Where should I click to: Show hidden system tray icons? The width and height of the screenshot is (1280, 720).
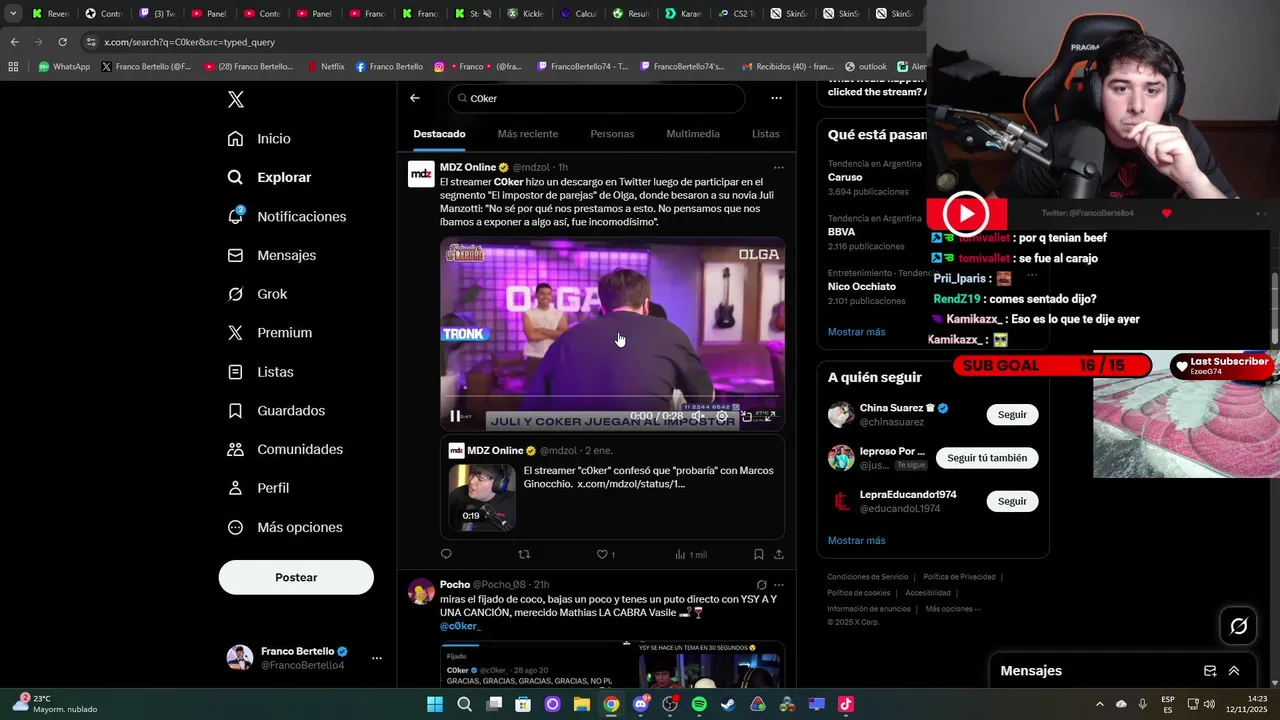1100,704
